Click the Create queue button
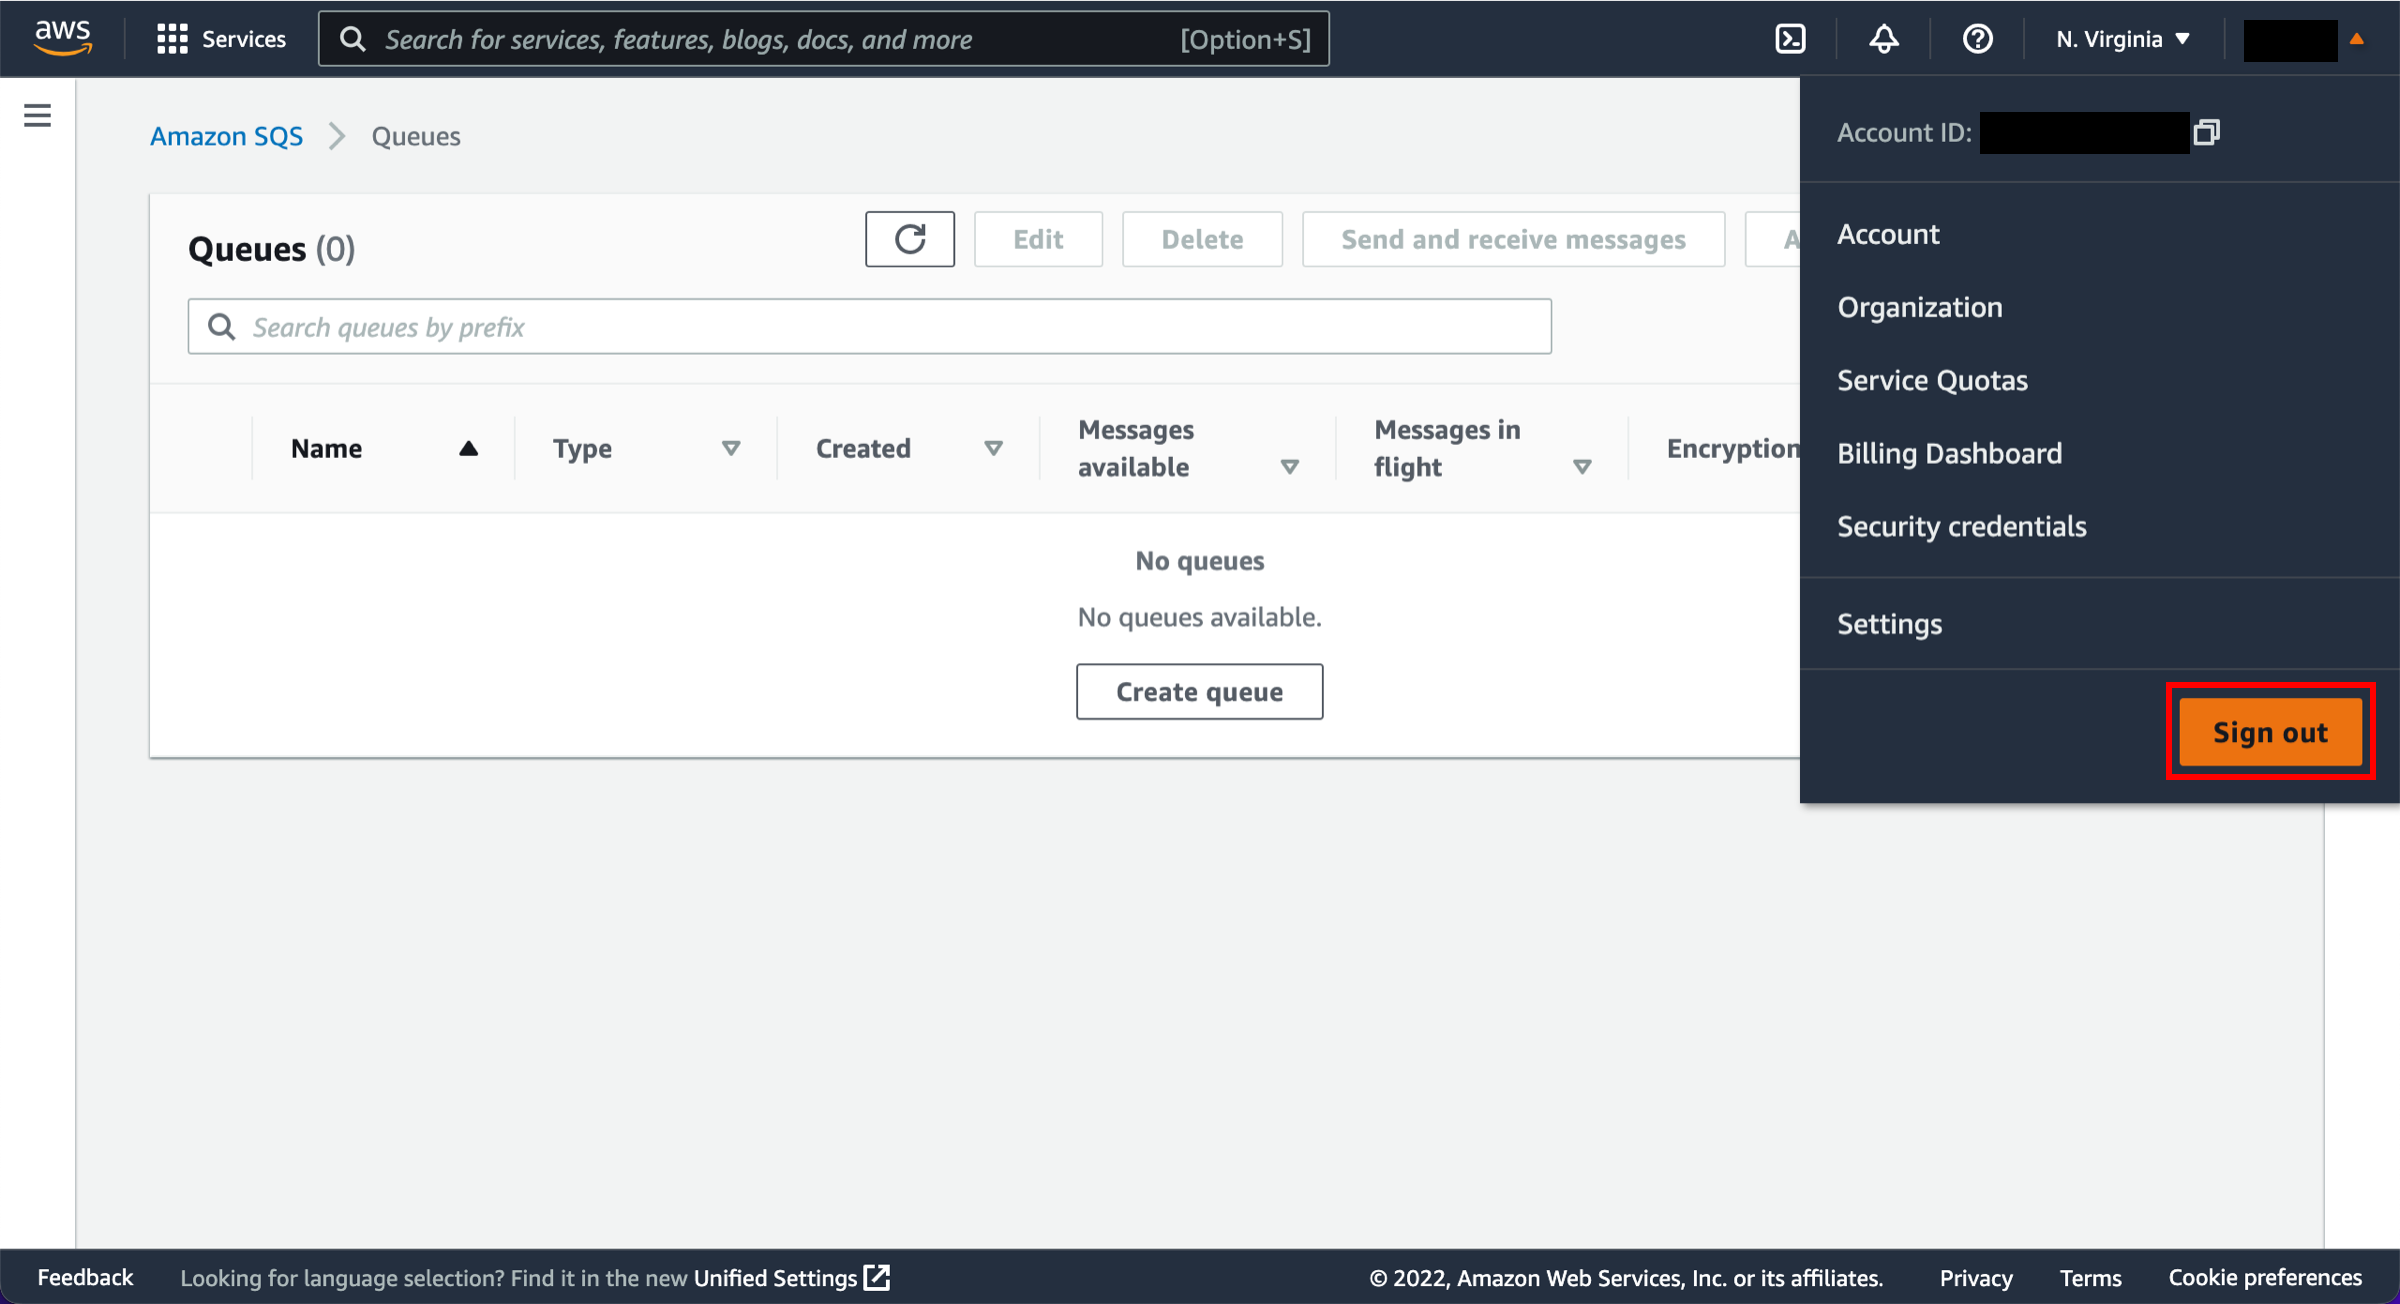This screenshot has height=1304, width=2400. click(1199, 691)
